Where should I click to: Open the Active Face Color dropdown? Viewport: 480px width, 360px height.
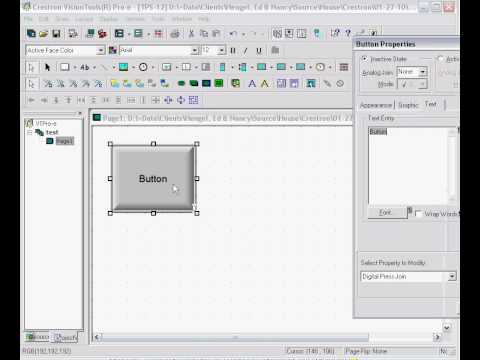[100, 50]
